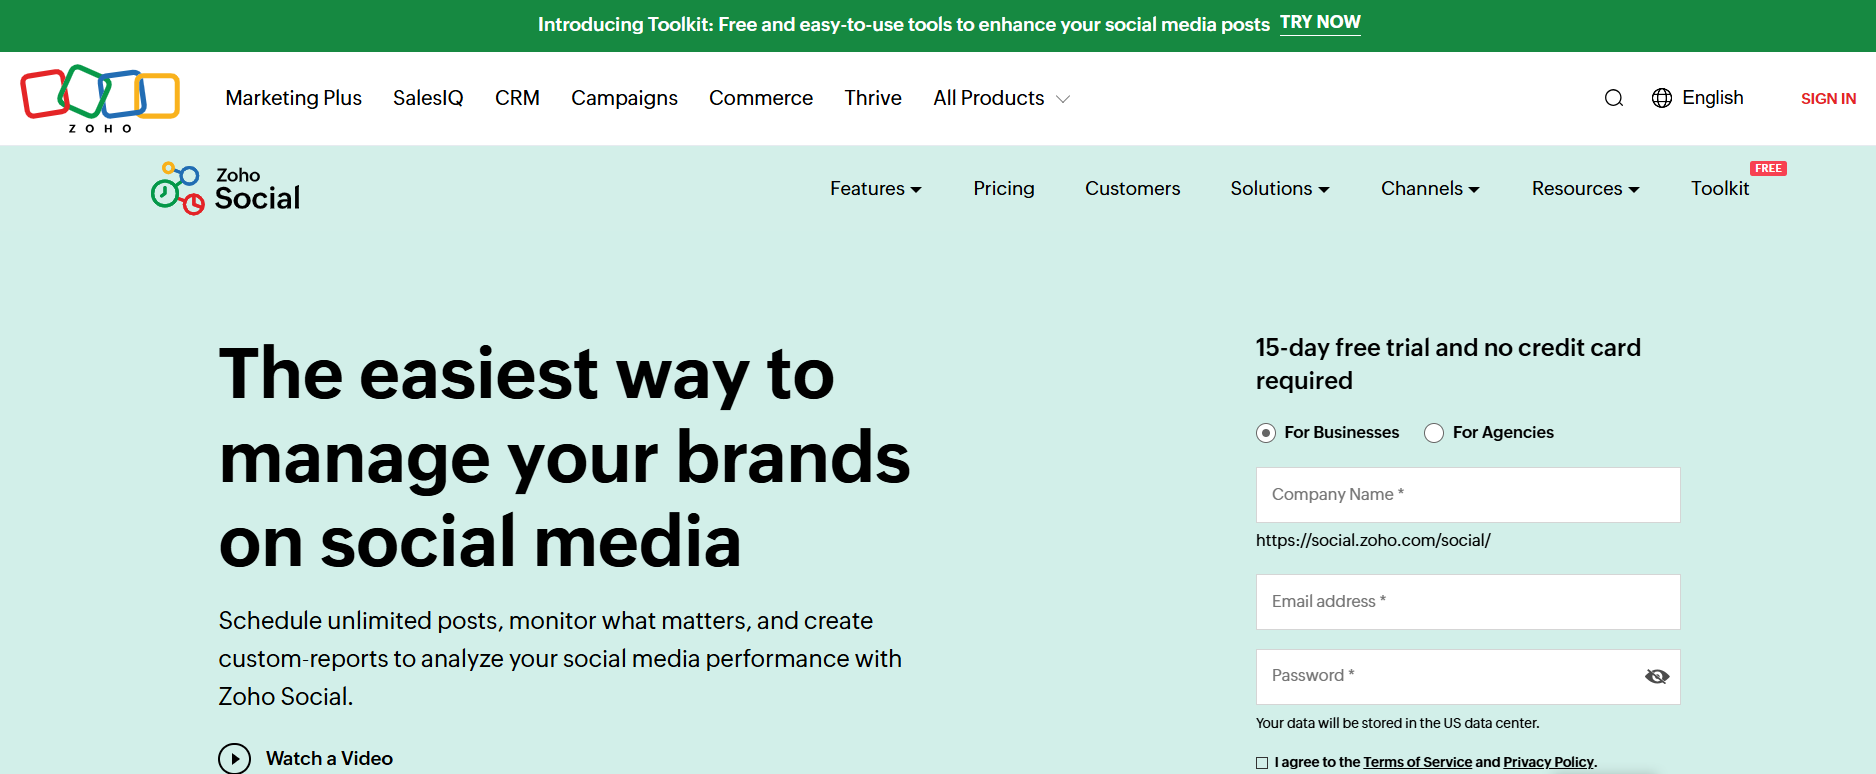Click the 15-day free trial heading
Screen dimensions: 1876x774
(x=1448, y=364)
